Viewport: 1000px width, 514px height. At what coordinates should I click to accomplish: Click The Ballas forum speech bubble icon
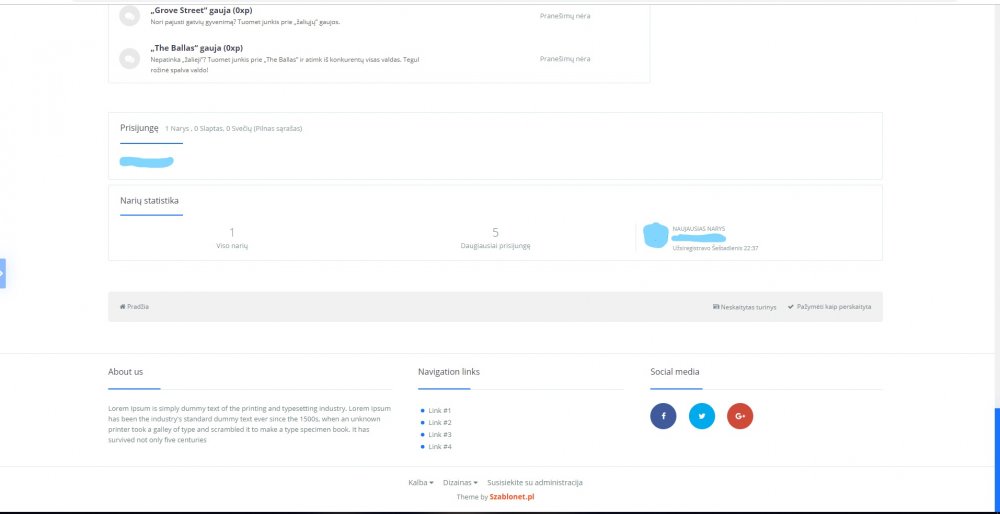coord(129,59)
